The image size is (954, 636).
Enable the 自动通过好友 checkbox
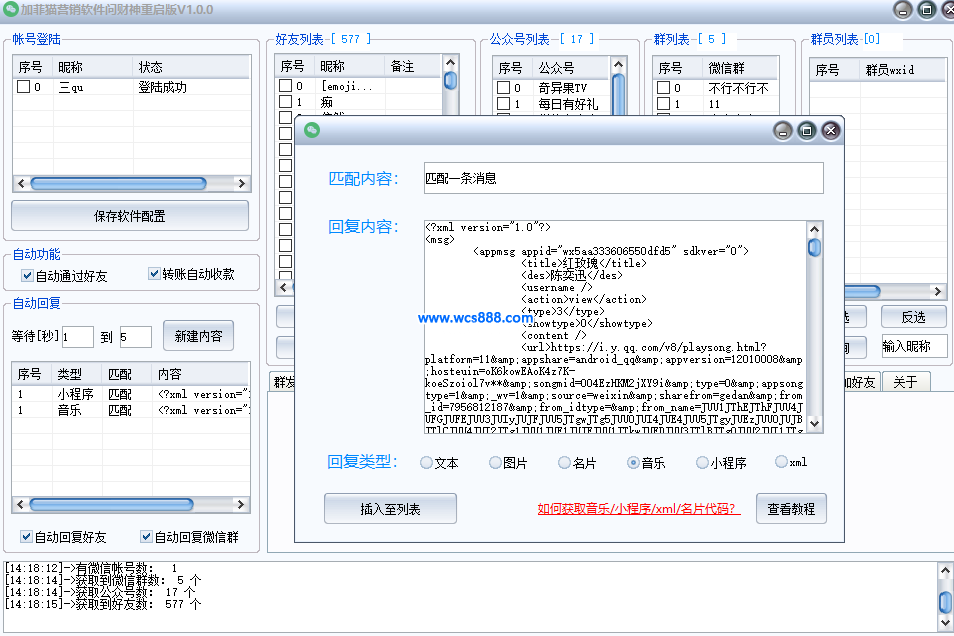point(28,276)
